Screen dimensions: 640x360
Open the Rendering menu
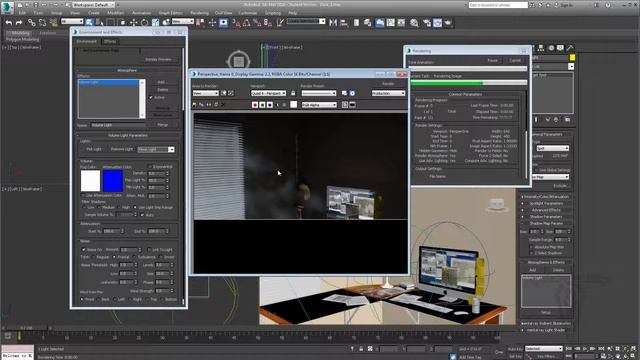(x=199, y=13)
